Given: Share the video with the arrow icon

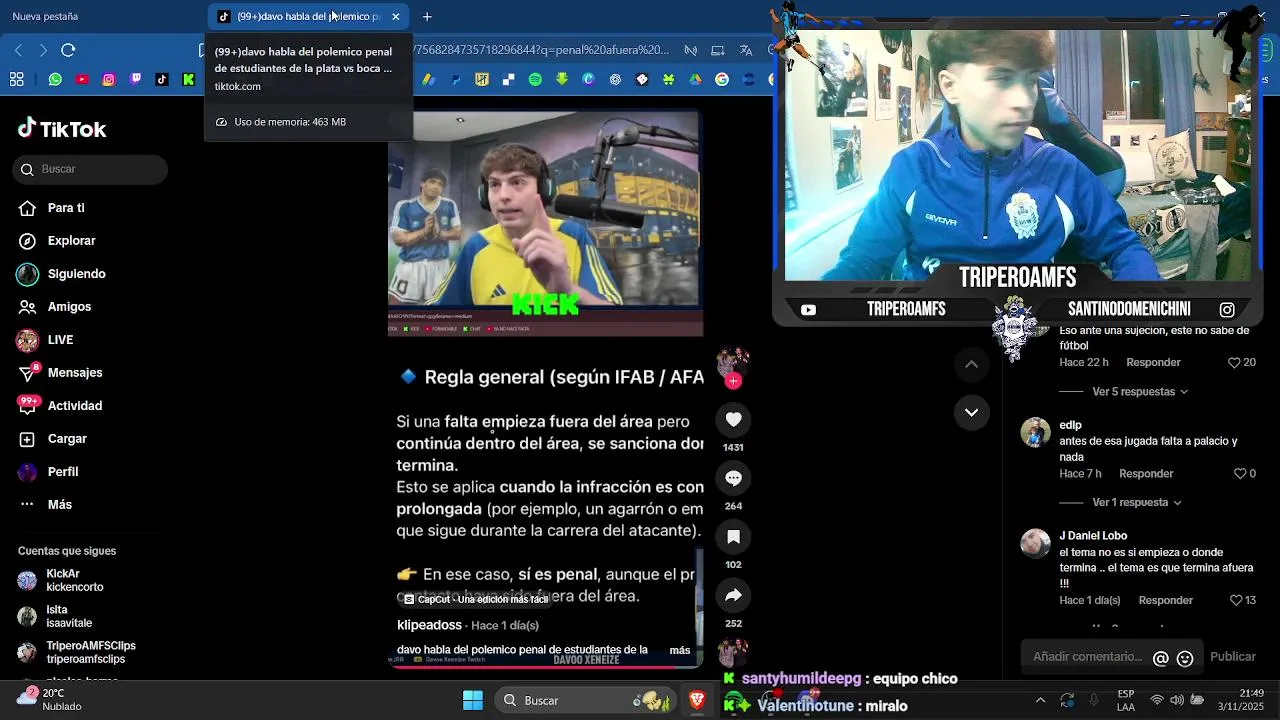Looking at the screenshot, I should click(x=733, y=595).
